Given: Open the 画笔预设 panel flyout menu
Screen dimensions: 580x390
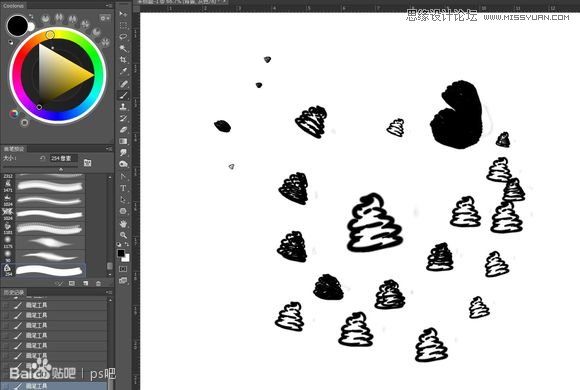Looking at the screenshot, I should click(x=109, y=148).
